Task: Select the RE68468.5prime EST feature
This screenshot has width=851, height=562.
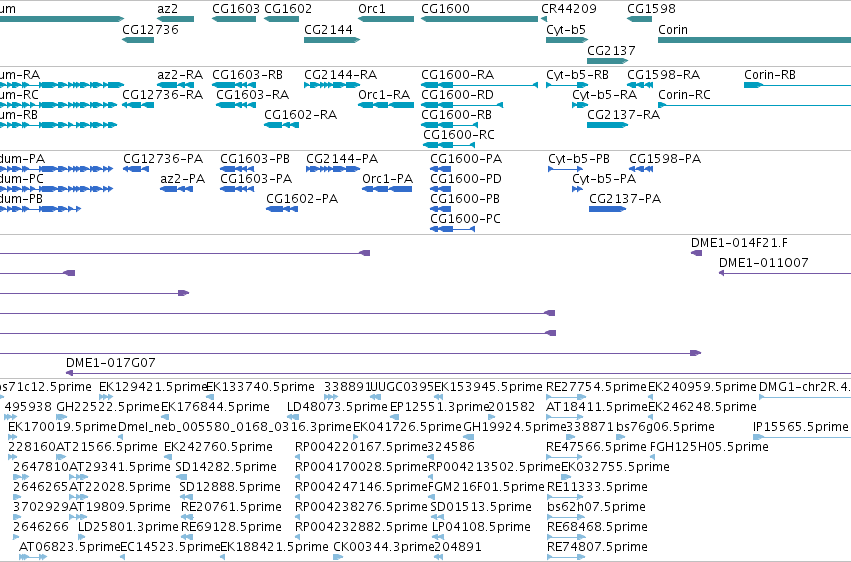Action: coord(565,537)
